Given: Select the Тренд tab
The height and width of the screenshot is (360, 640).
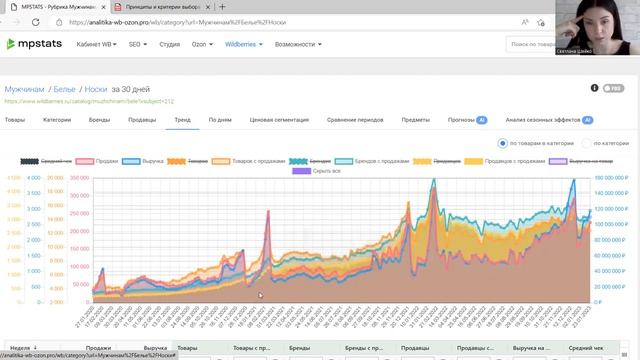Looking at the screenshot, I should click(x=182, y=120).
